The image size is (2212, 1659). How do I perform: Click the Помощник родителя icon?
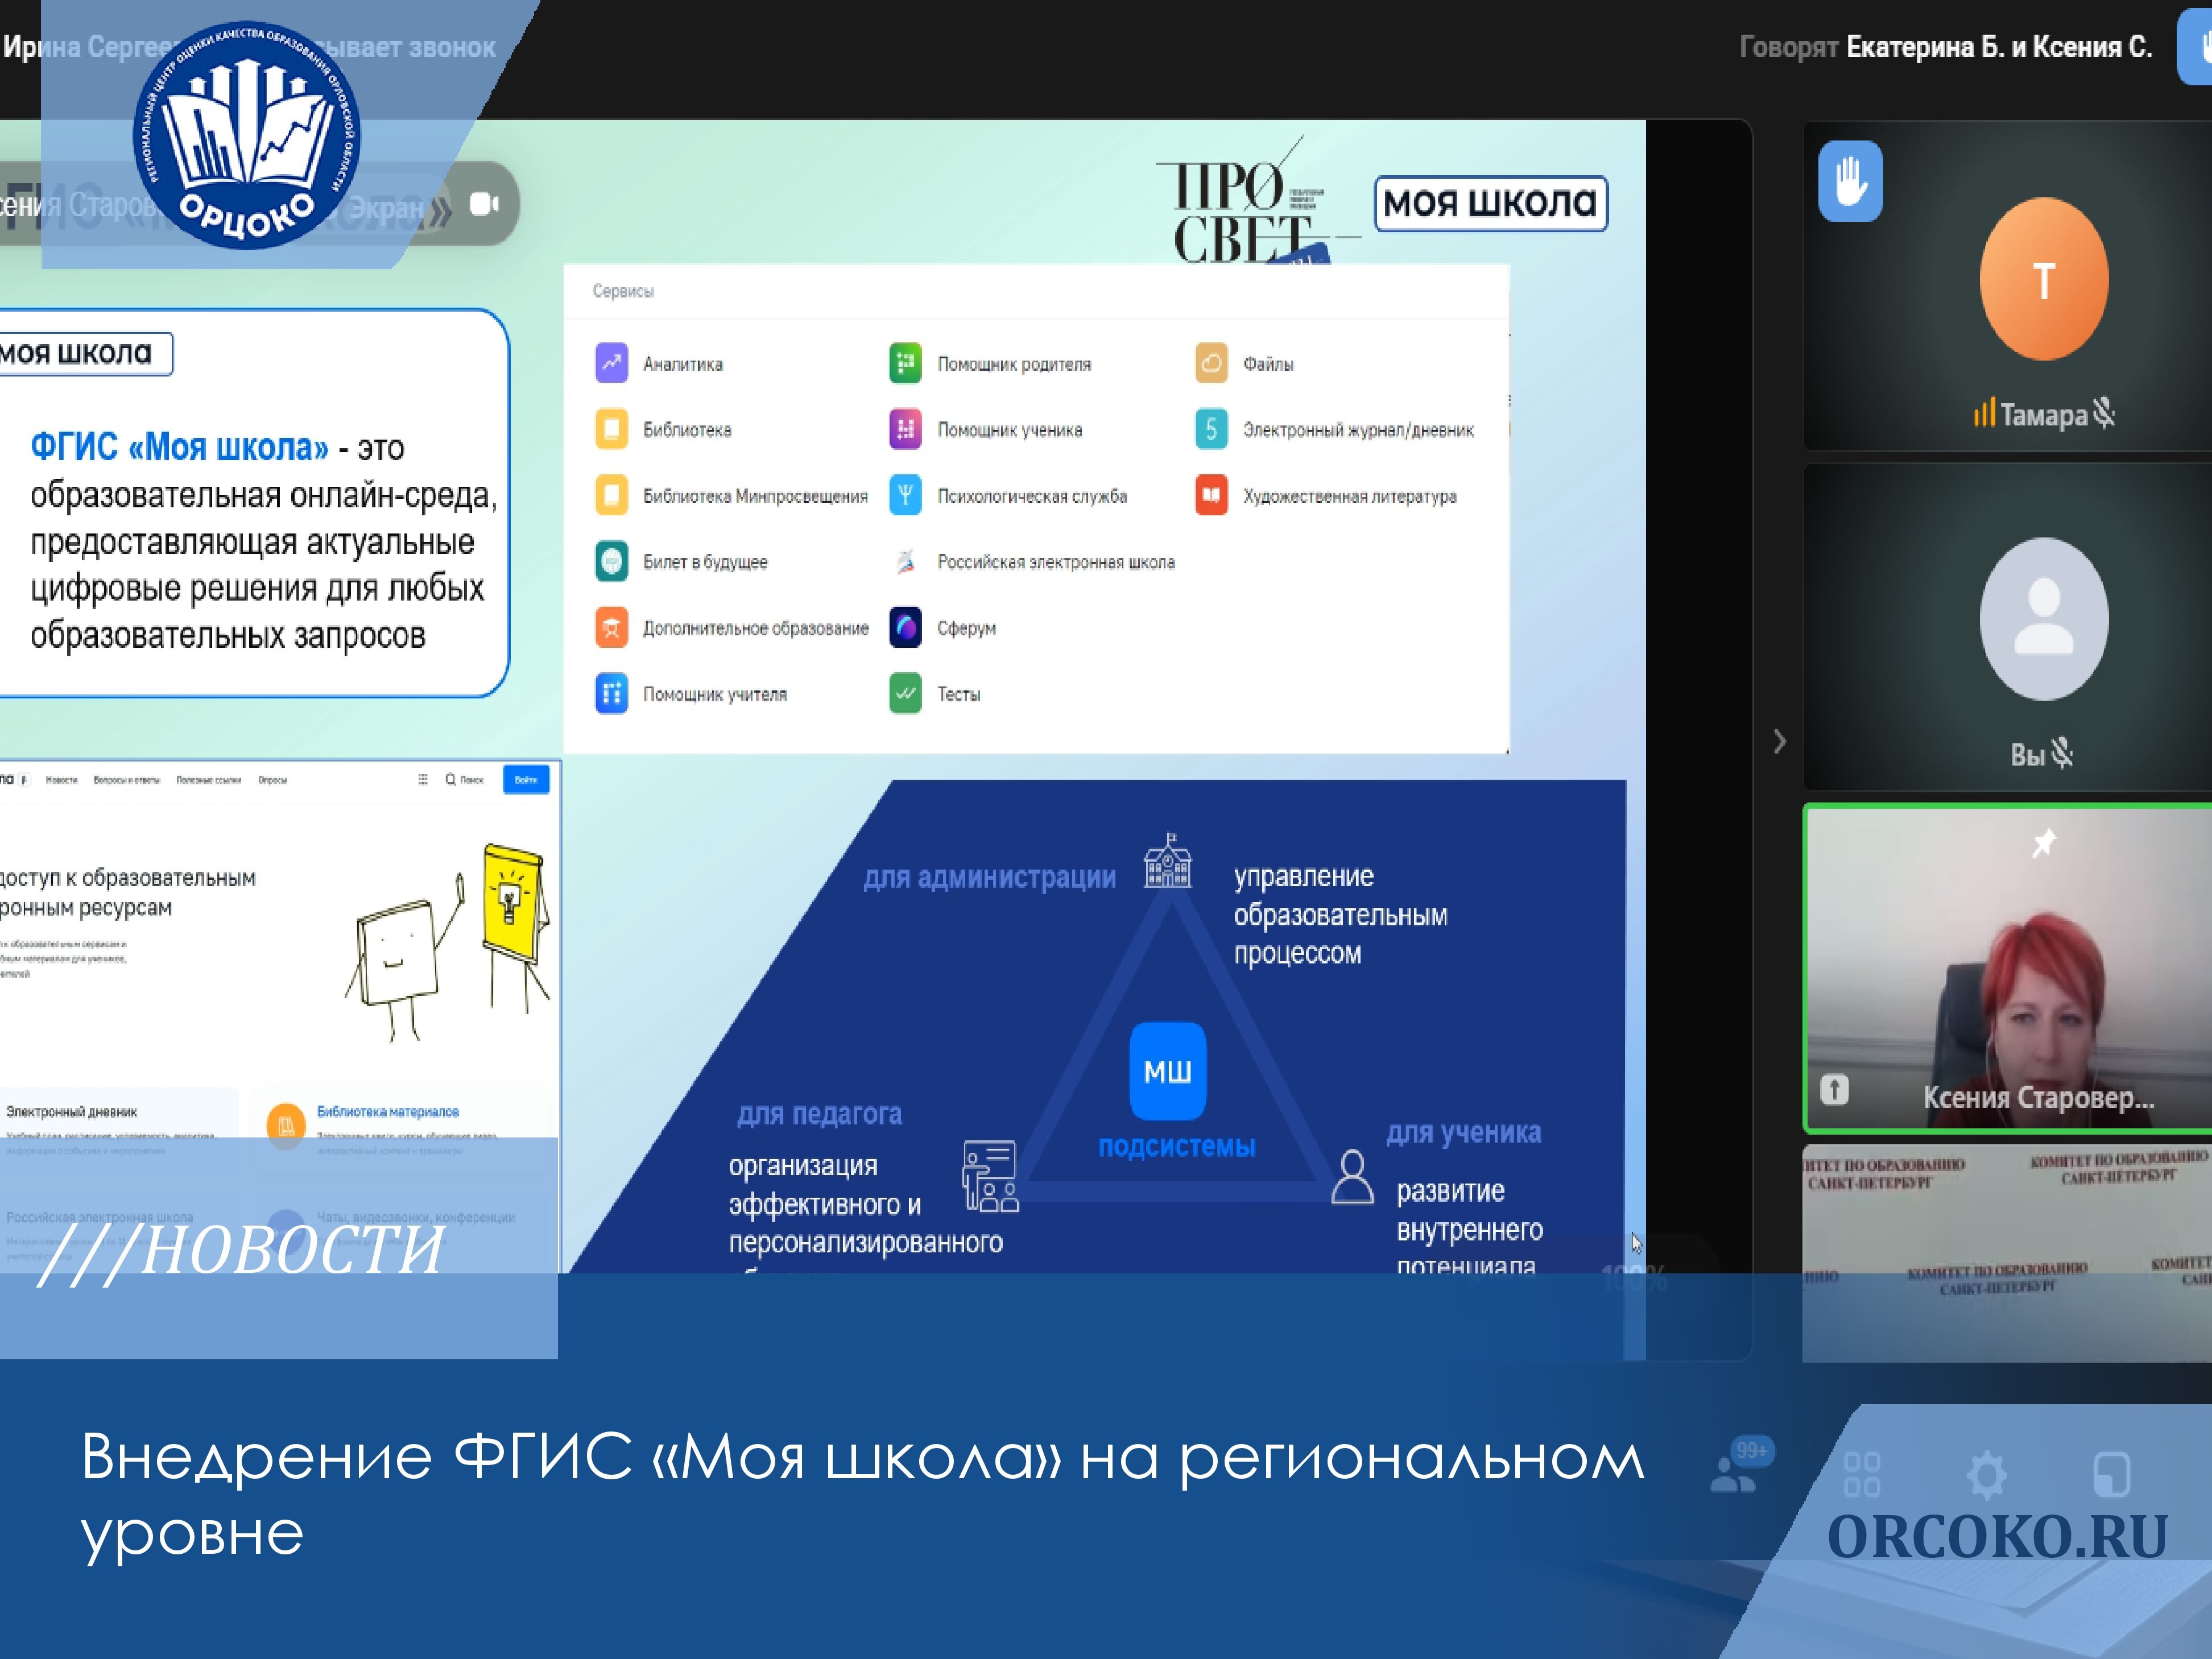(x=905, y=363)
